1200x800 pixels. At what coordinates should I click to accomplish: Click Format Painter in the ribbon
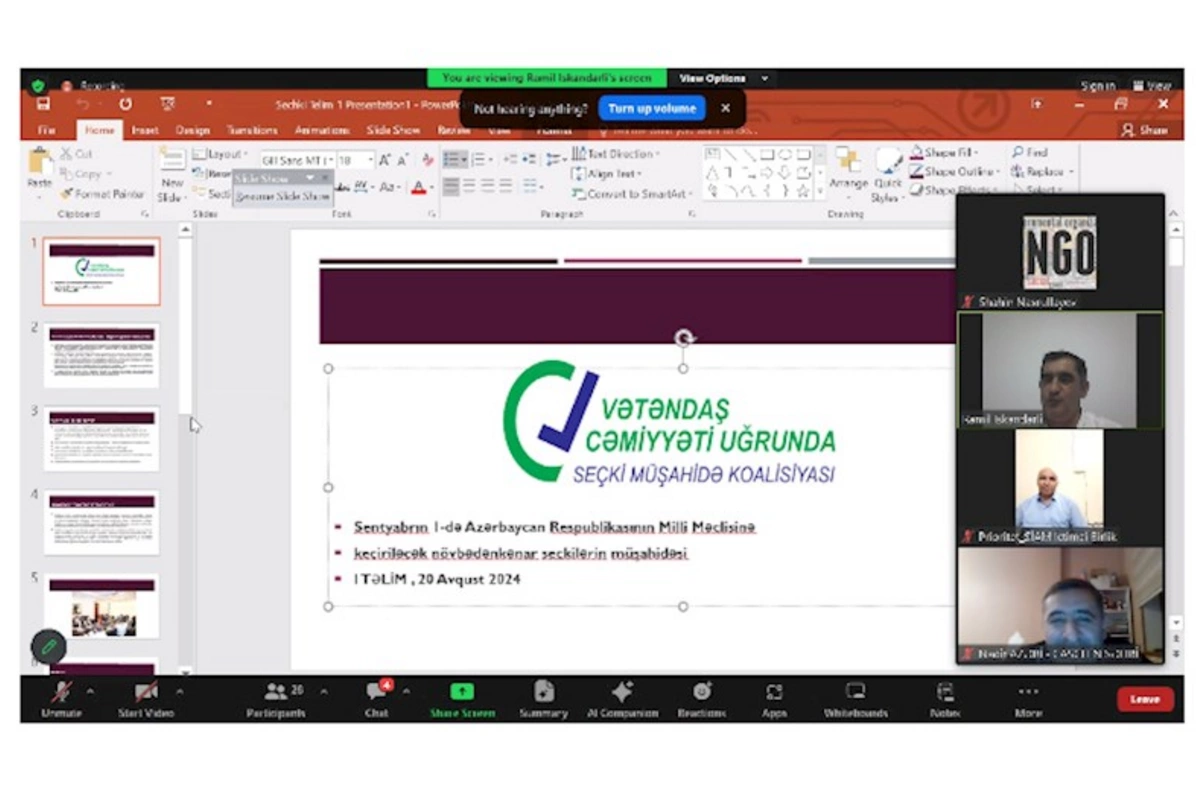point(102,194)
